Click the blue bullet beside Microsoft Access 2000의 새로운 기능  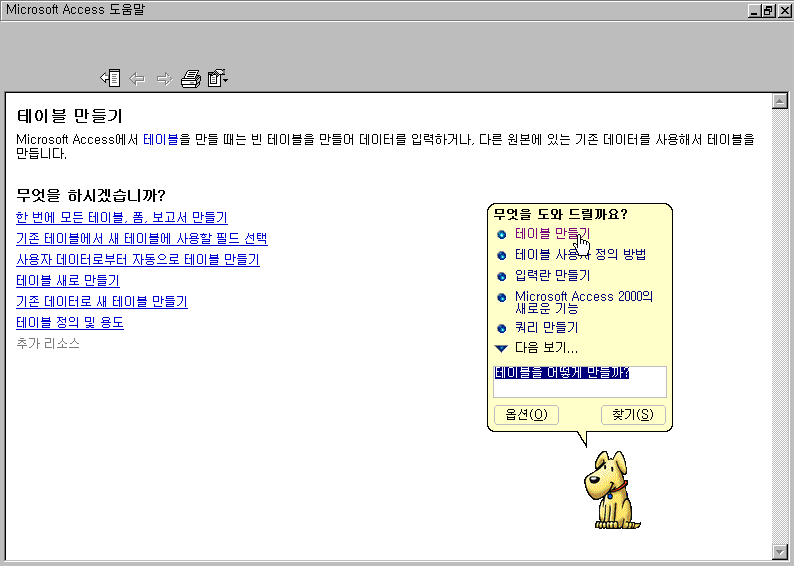coord(501,297)
